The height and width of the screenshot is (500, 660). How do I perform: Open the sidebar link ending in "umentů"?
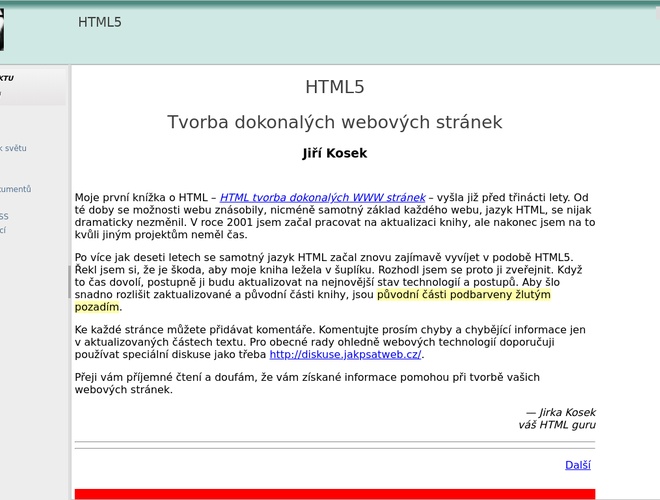15,189
